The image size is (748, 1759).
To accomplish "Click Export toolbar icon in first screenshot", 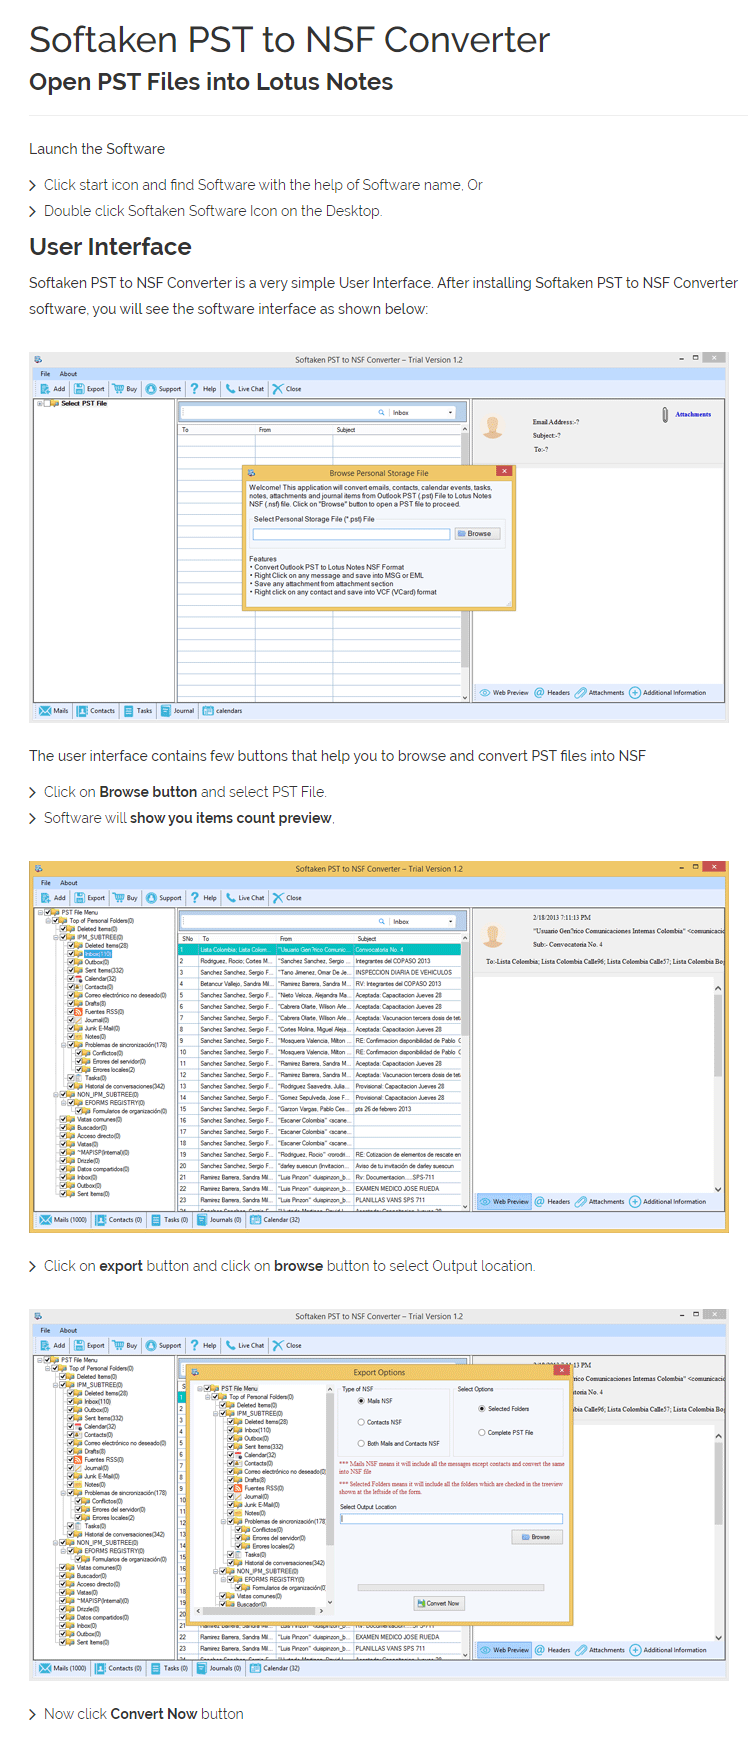I will coord(79,389).
